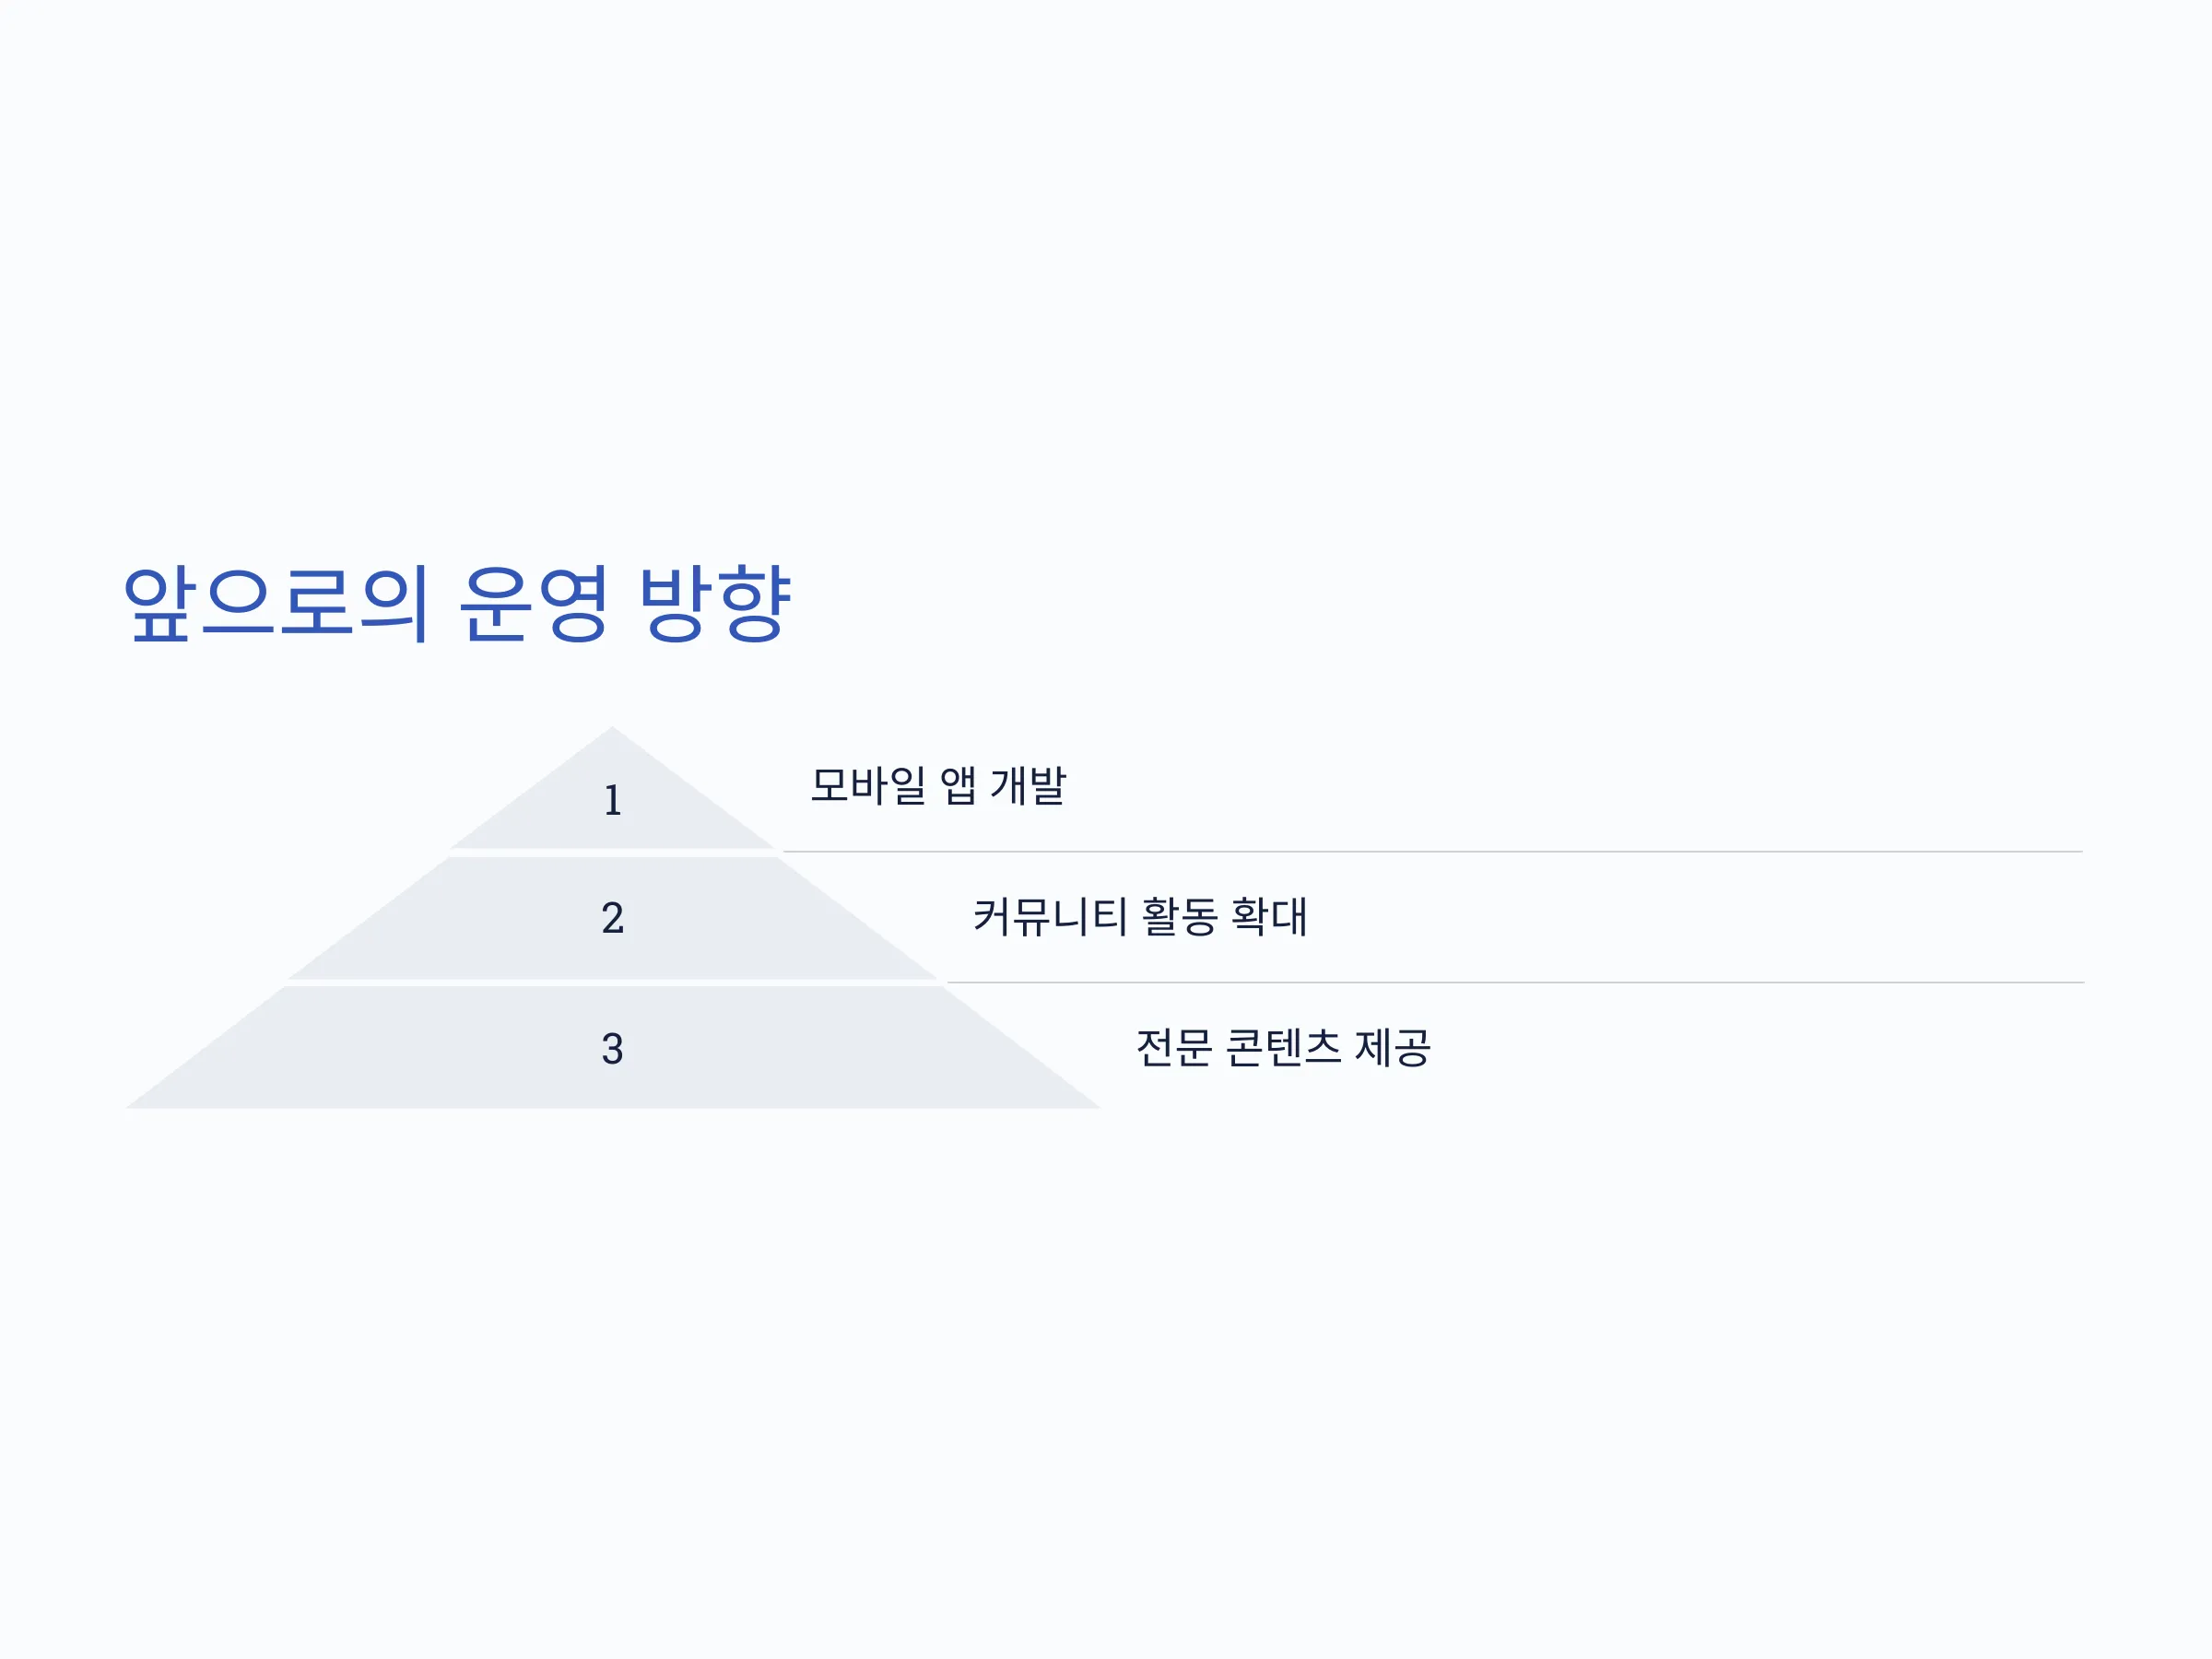This screenshot has height=1659, width=2212.
Task: Click the word 모바일 in the first label
Action: pos(868,785)
